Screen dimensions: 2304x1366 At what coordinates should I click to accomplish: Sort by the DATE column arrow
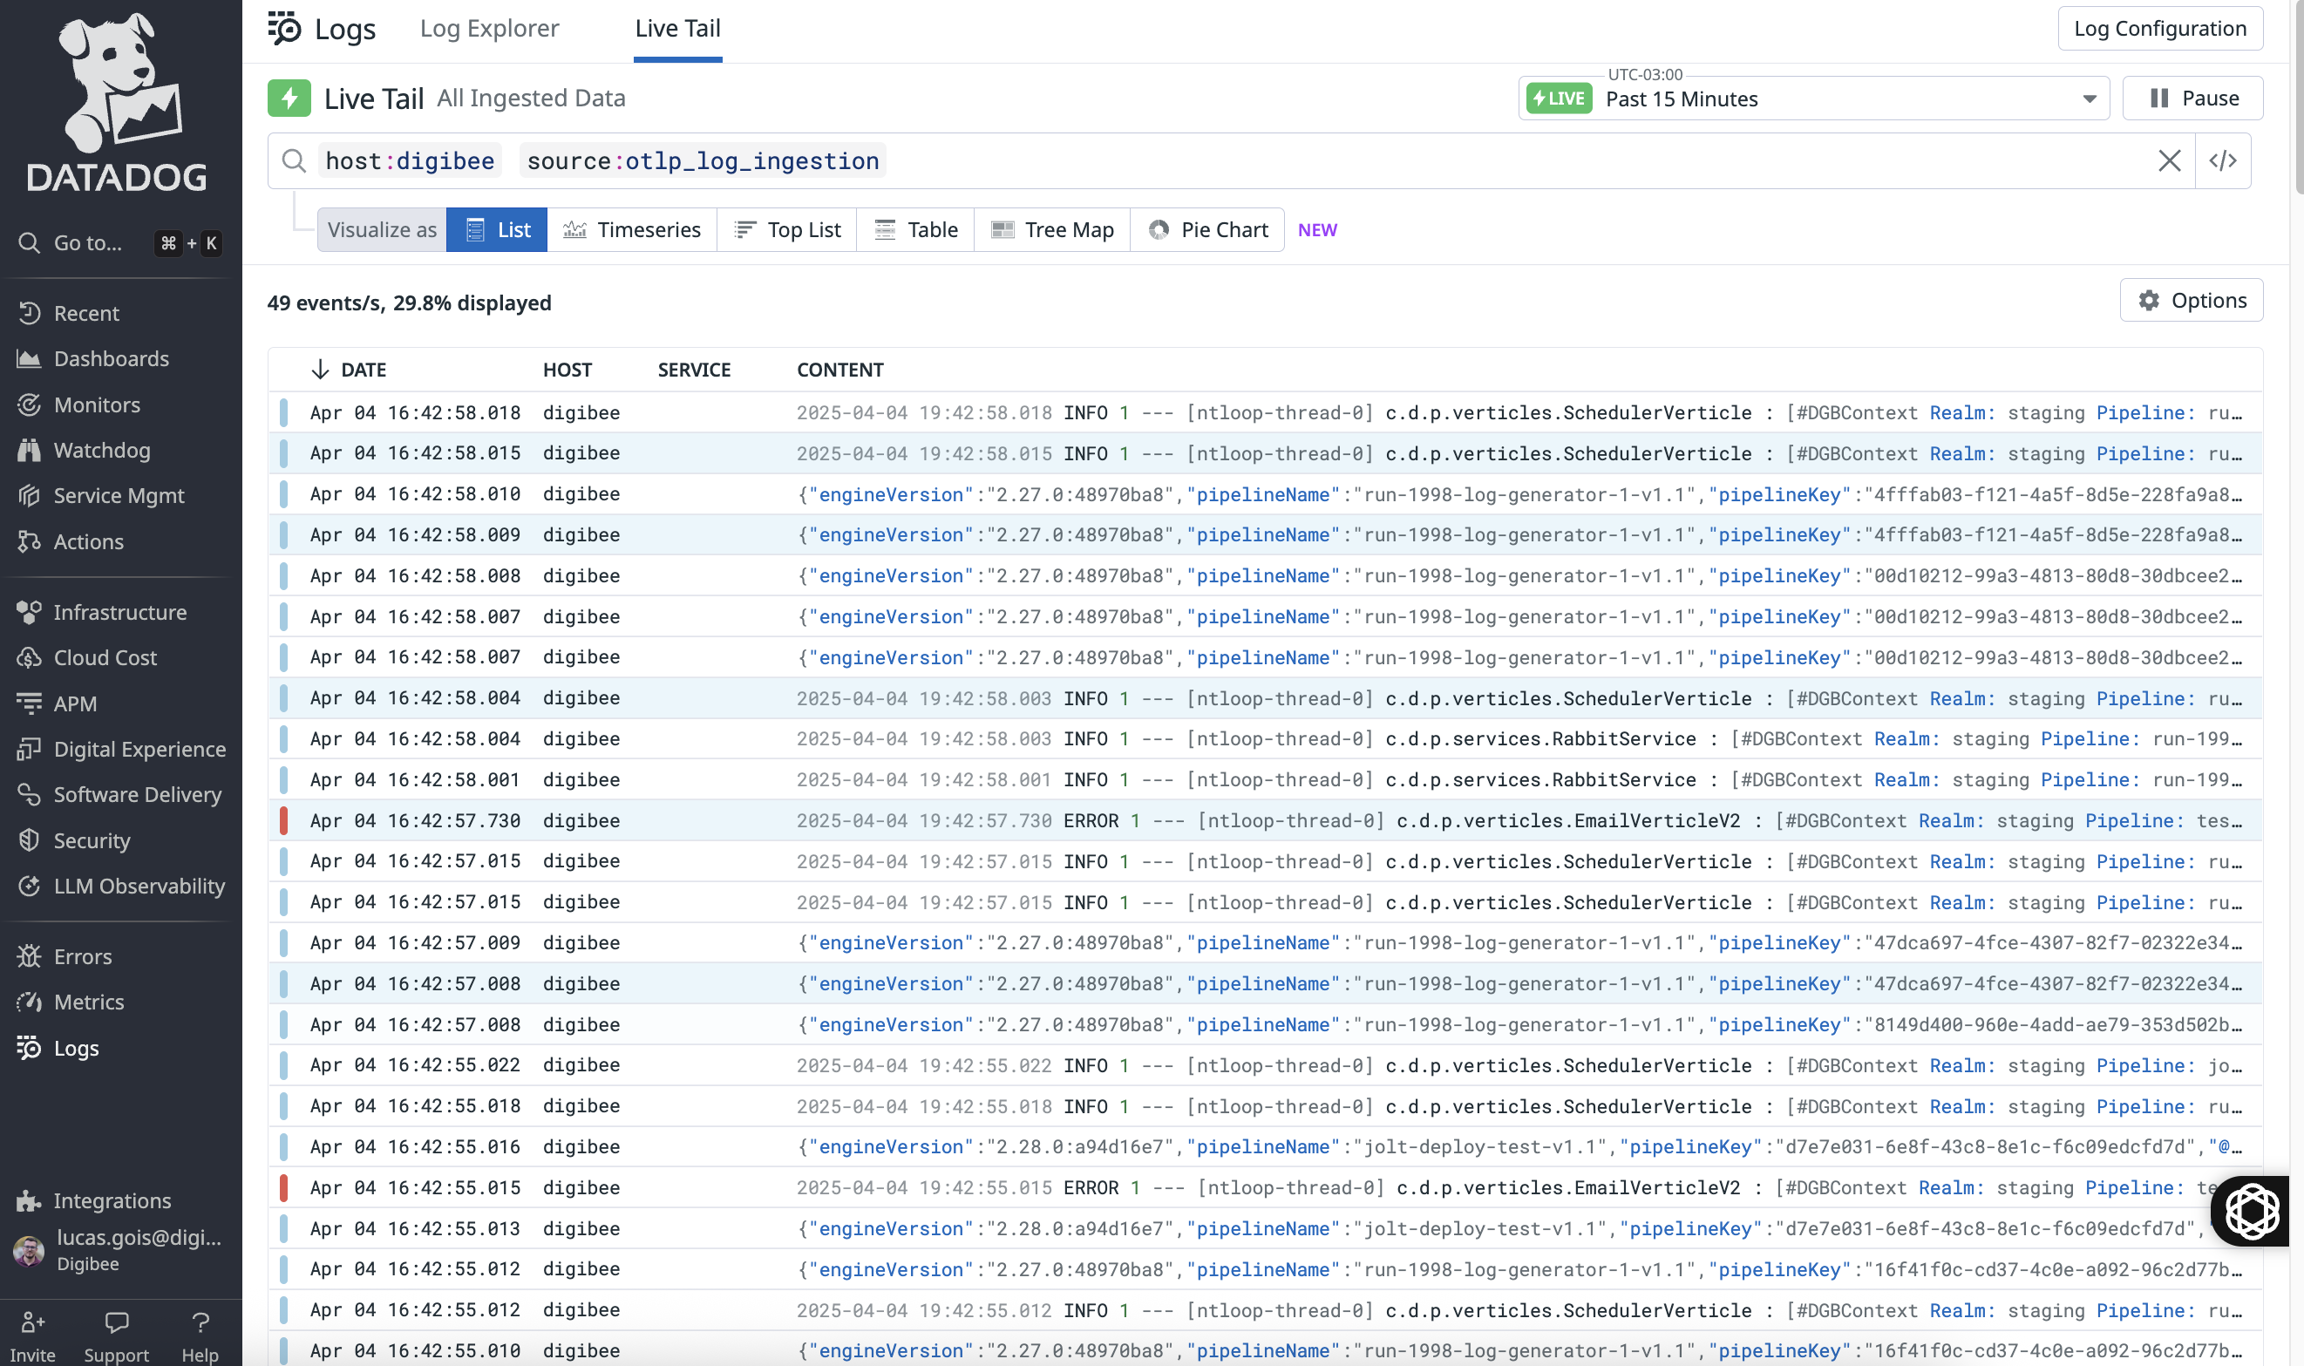[x=320, y=370]
